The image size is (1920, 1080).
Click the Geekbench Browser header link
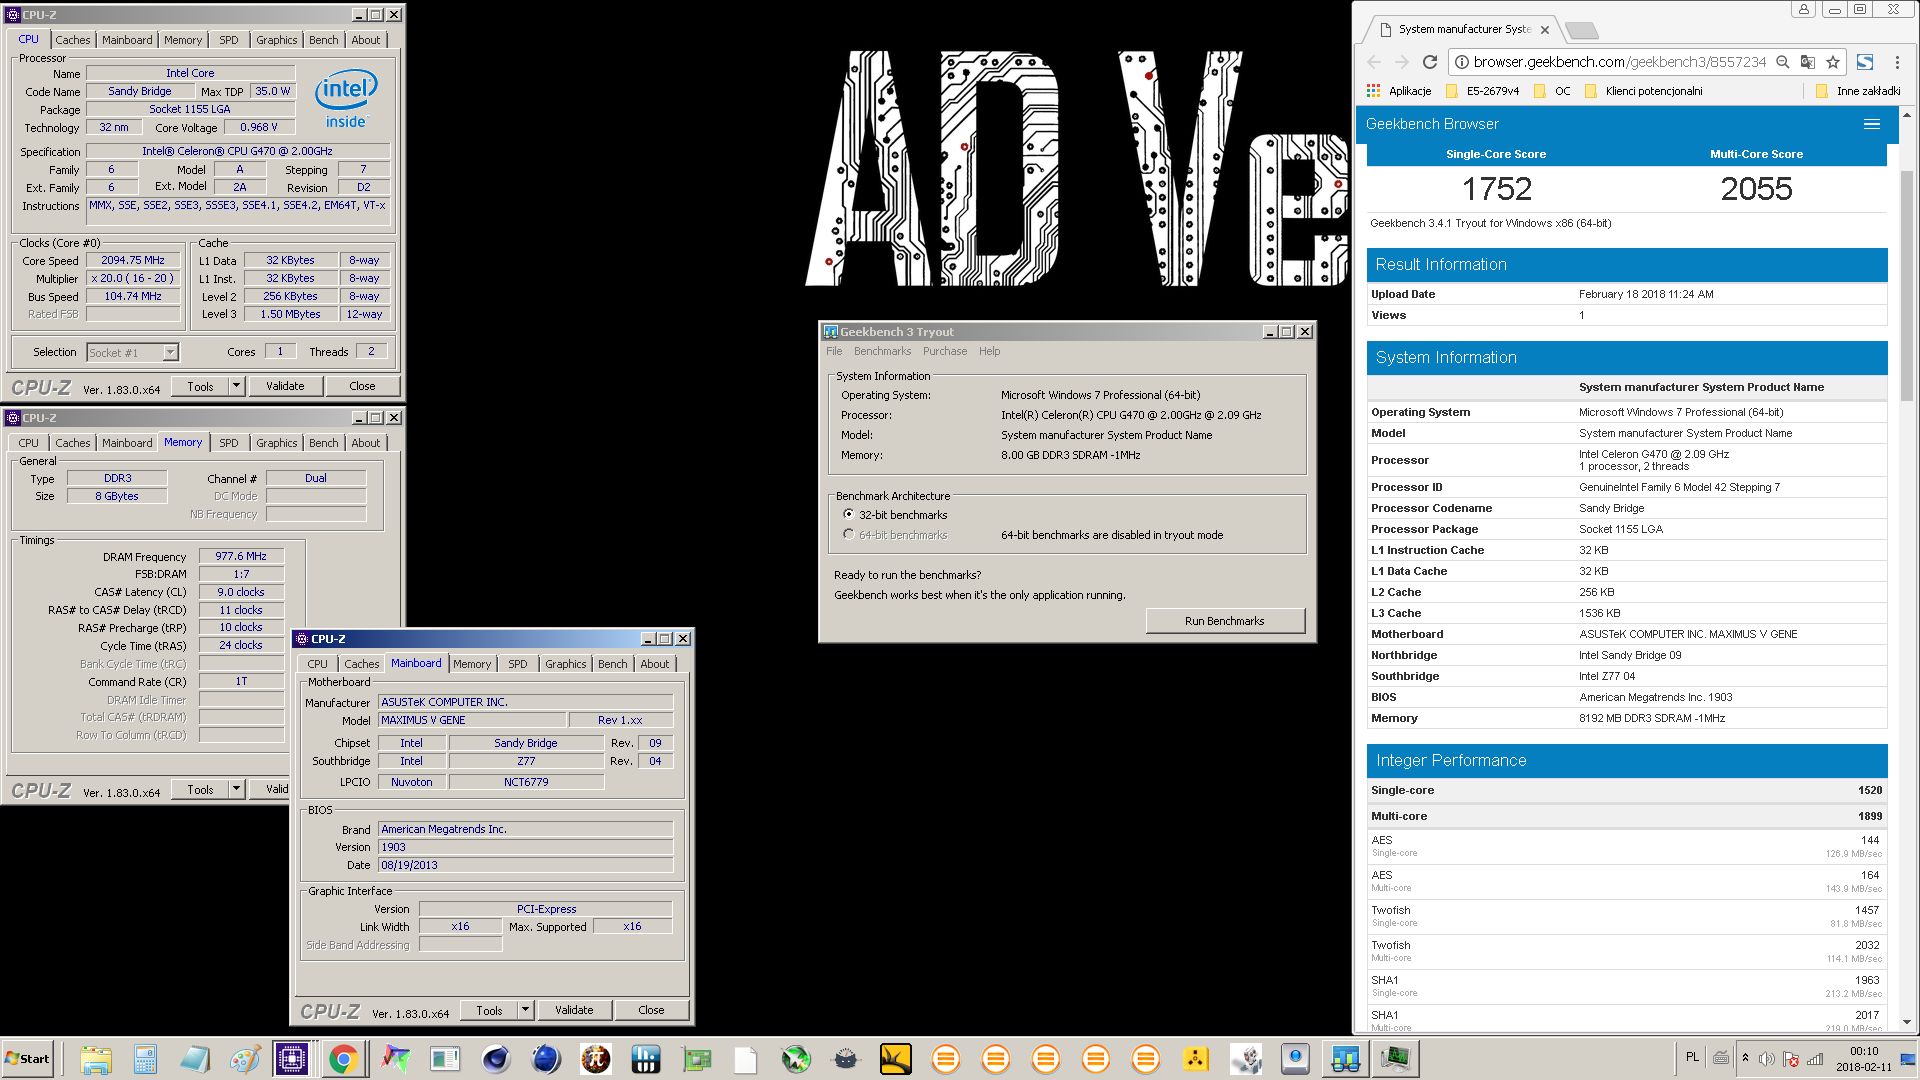(1432, 124)
